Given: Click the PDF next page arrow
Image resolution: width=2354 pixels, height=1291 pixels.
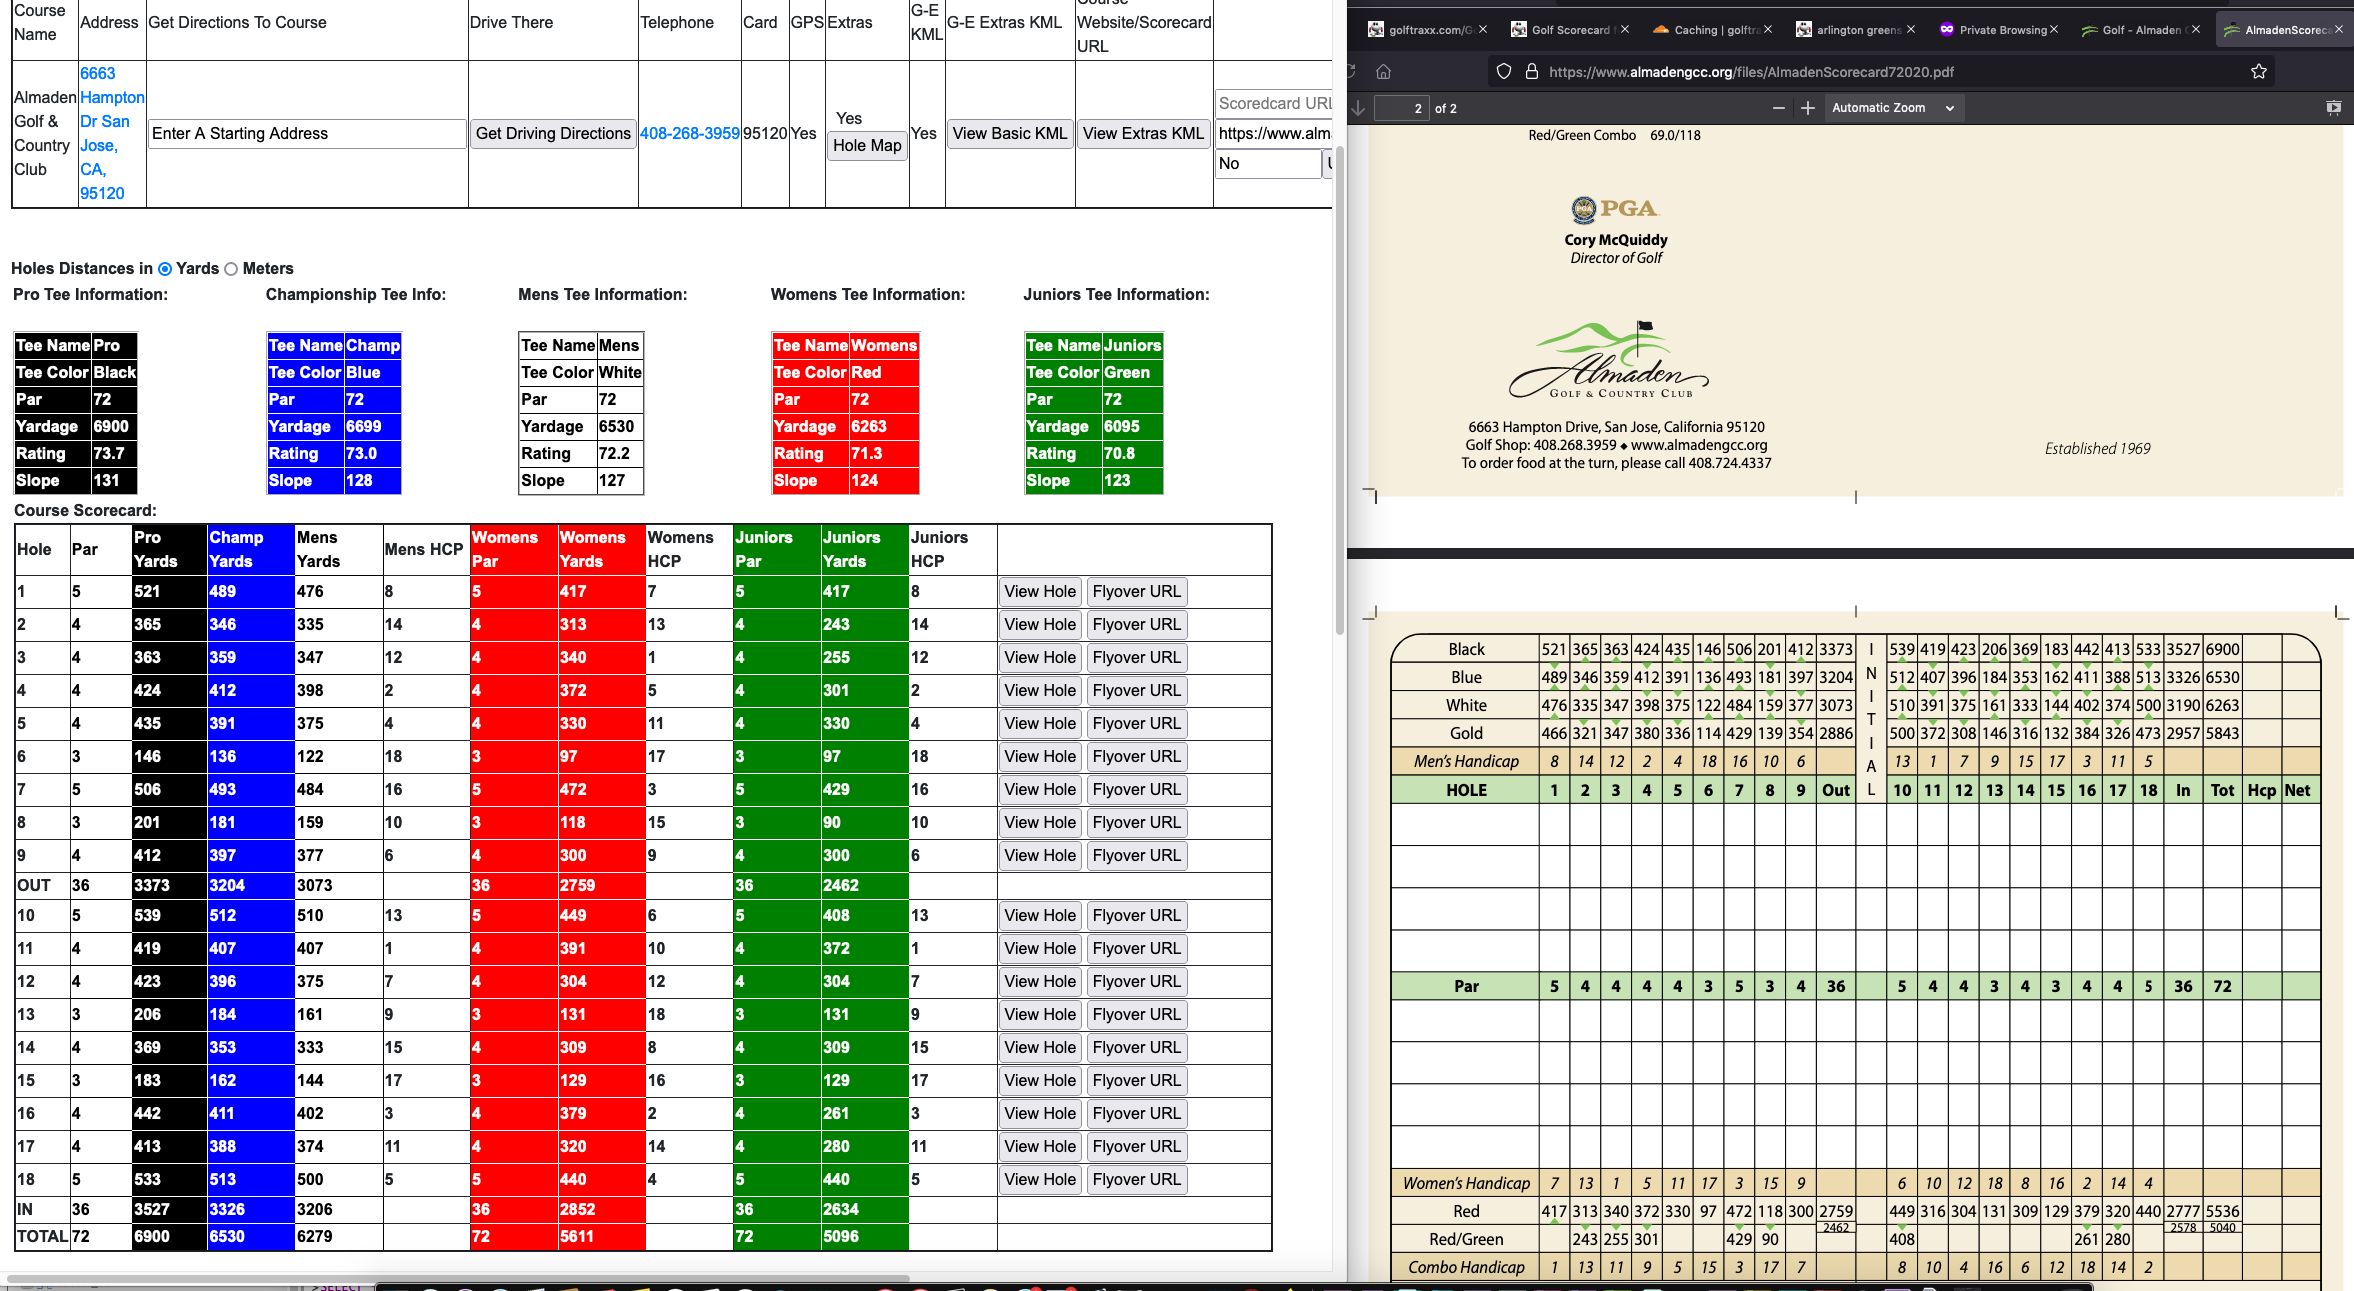Looking at the screenshot, I should coord(1357,108).
